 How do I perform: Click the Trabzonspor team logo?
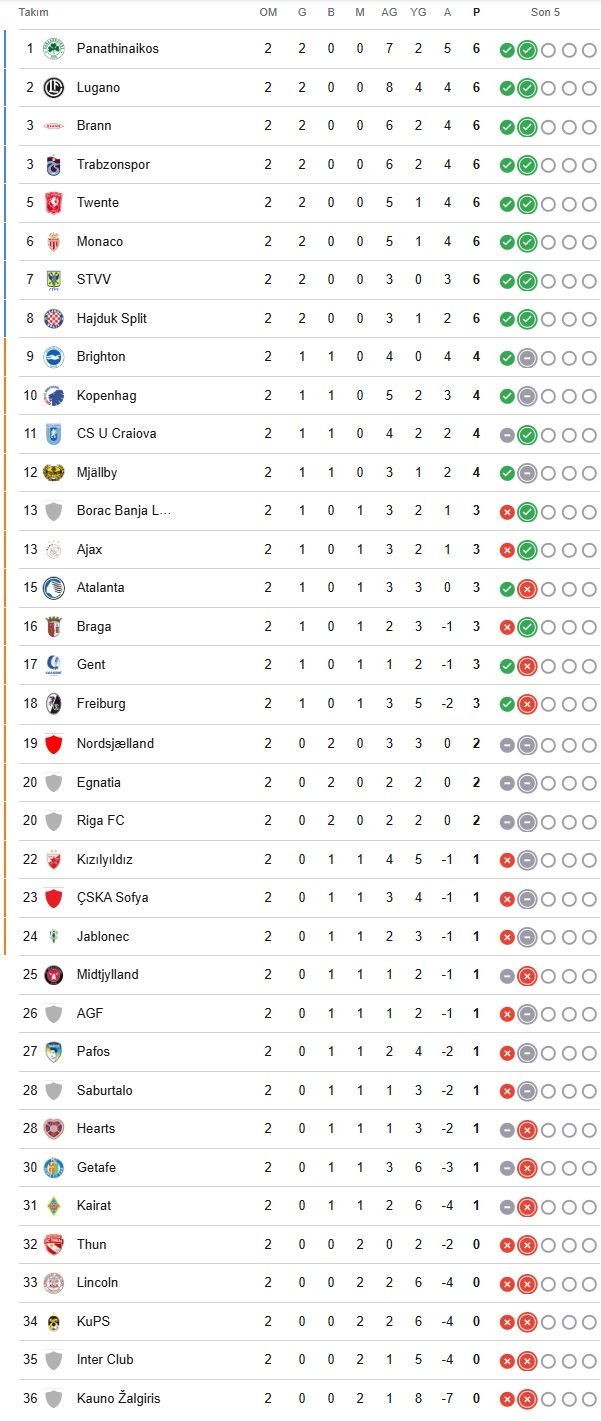click(54, 164)
